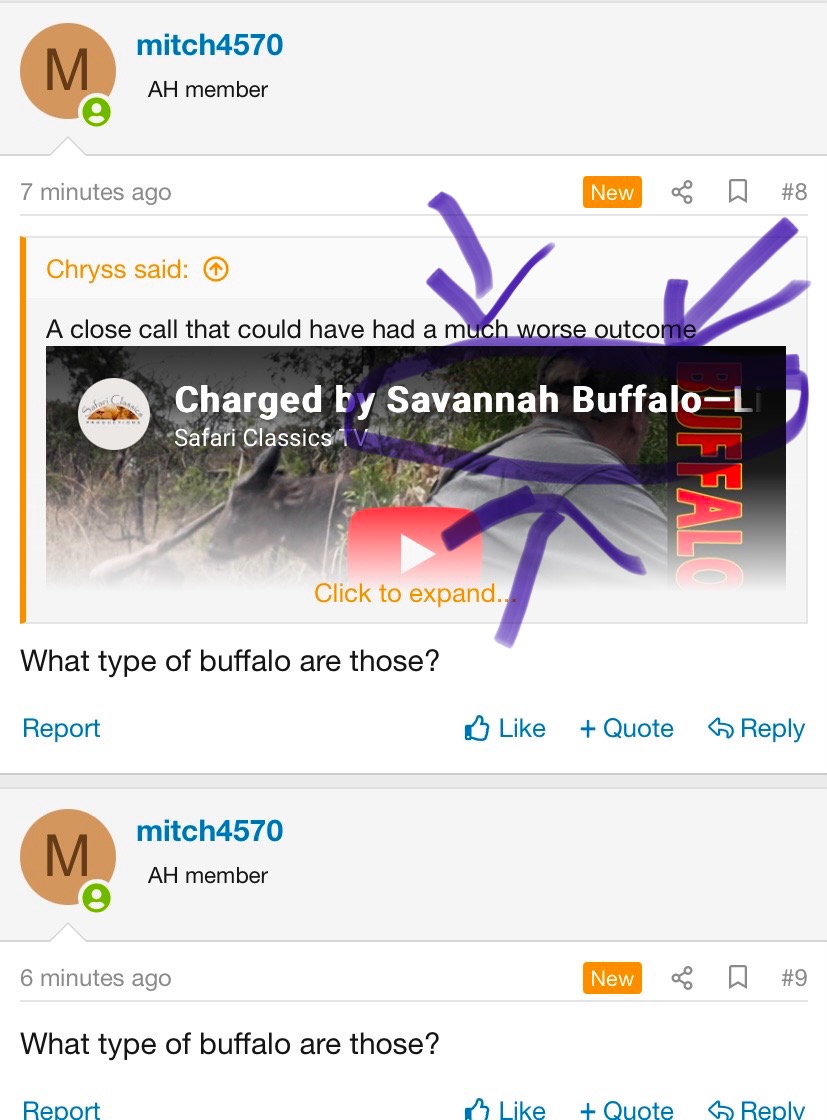Open mitch4570 profile name on post #8
Viewport: 827px width, 1120px height.
[210, 45]
